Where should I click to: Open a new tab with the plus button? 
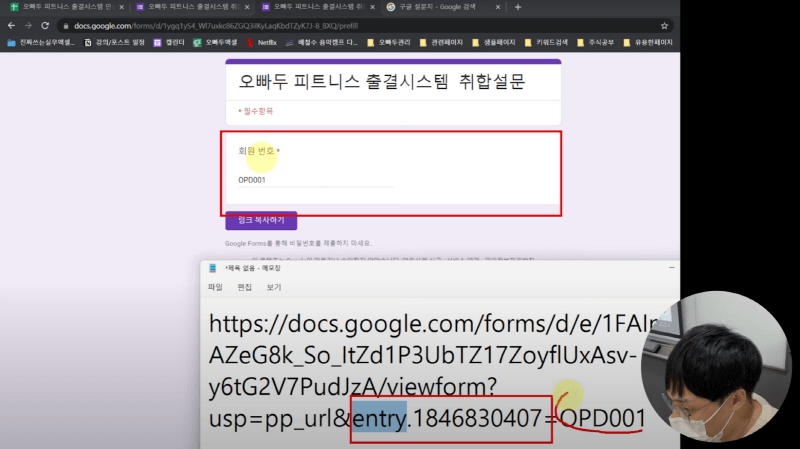[518, 7]
